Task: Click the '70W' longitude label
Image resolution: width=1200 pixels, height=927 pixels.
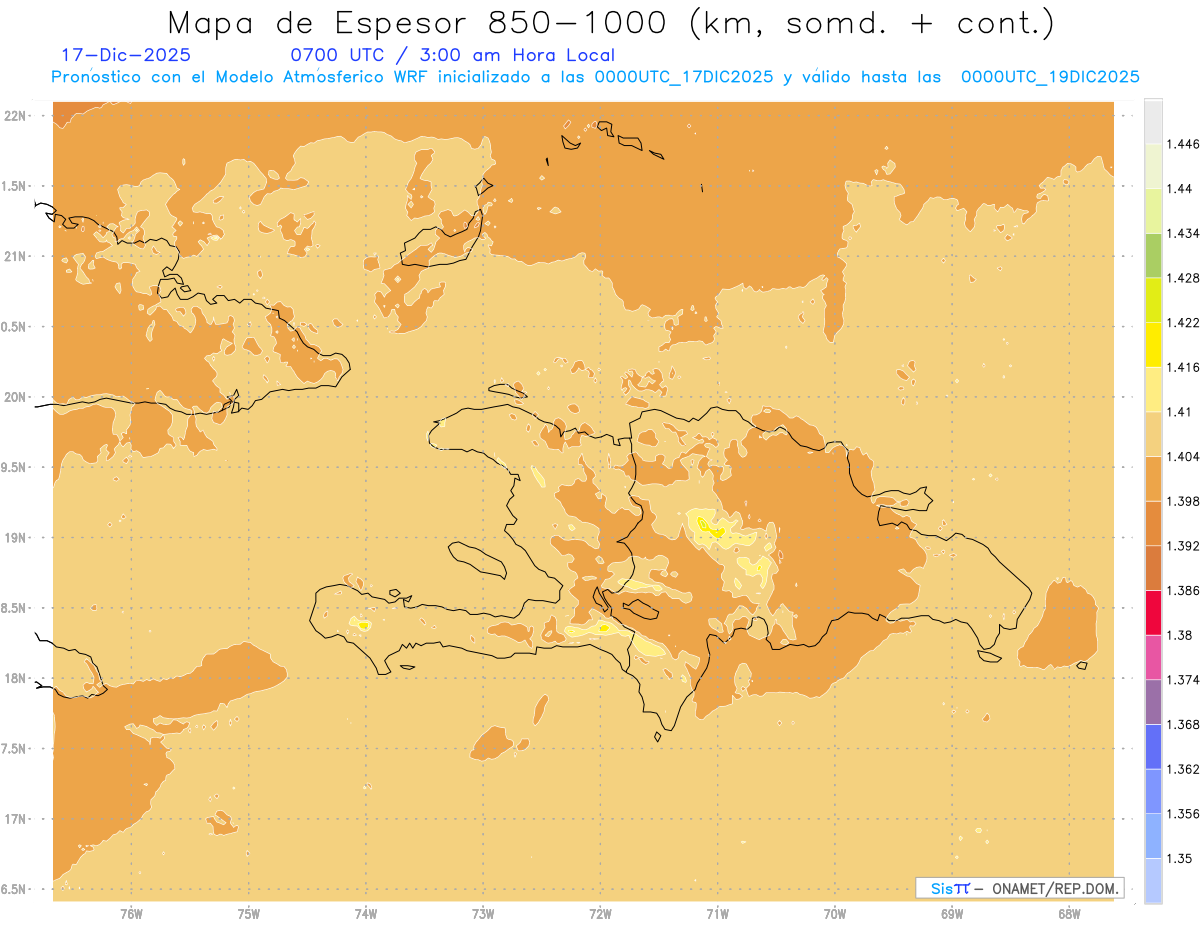Action: 835,914
